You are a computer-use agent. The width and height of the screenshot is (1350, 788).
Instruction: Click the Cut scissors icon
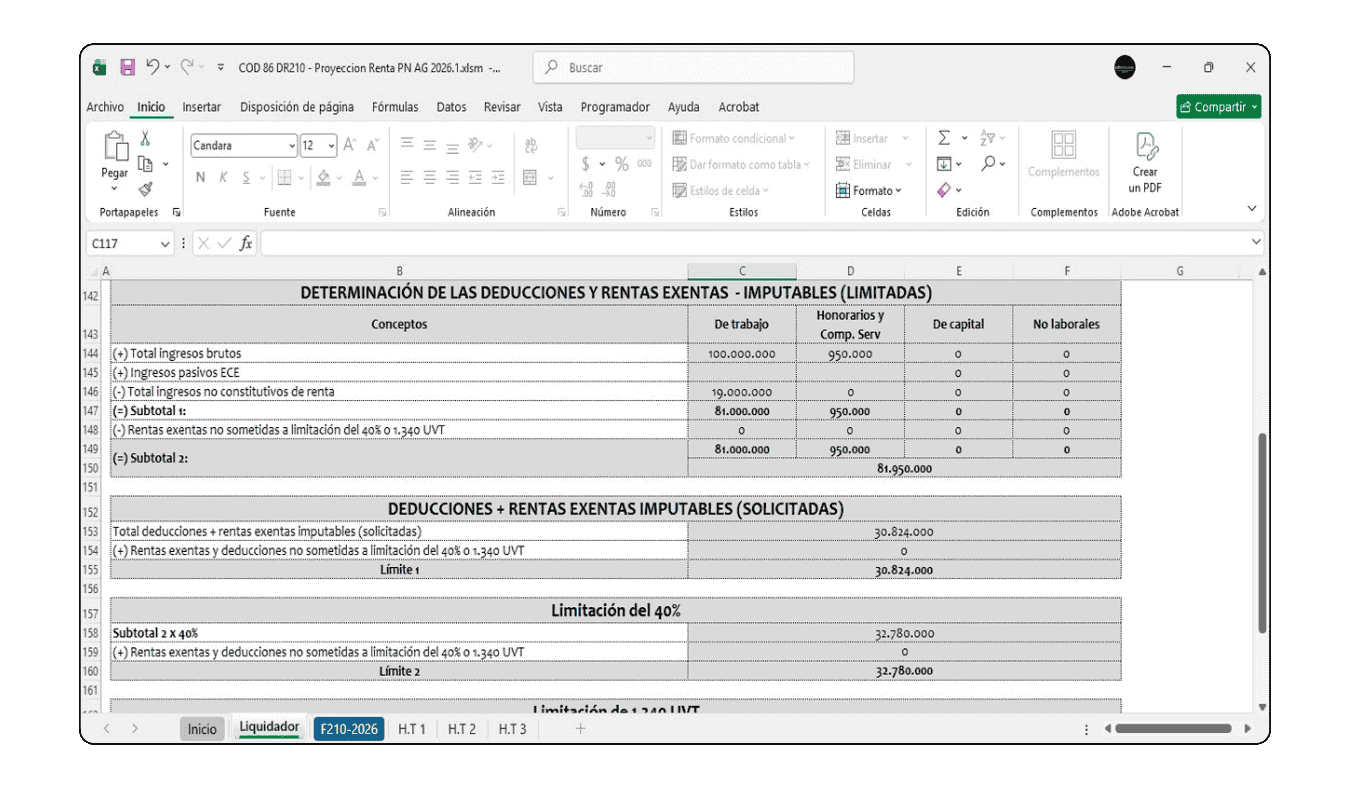[145, 139]
